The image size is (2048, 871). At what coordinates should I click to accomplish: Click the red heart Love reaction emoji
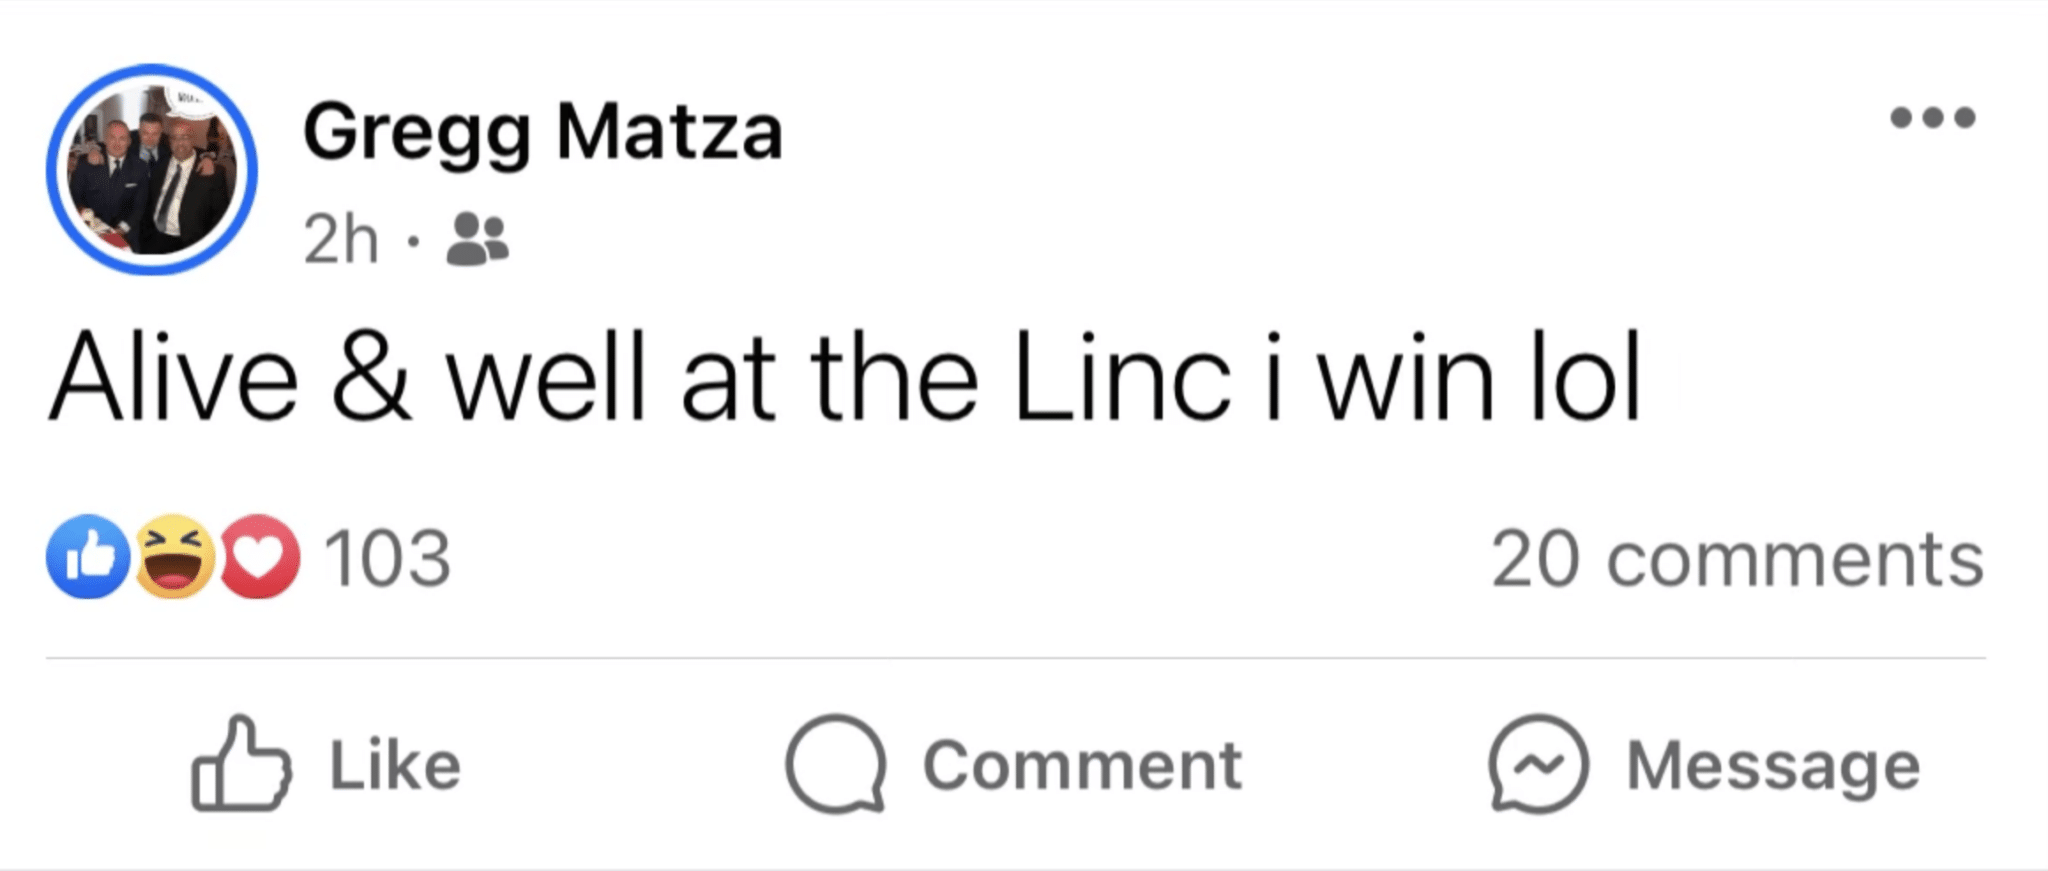[260, 557]
